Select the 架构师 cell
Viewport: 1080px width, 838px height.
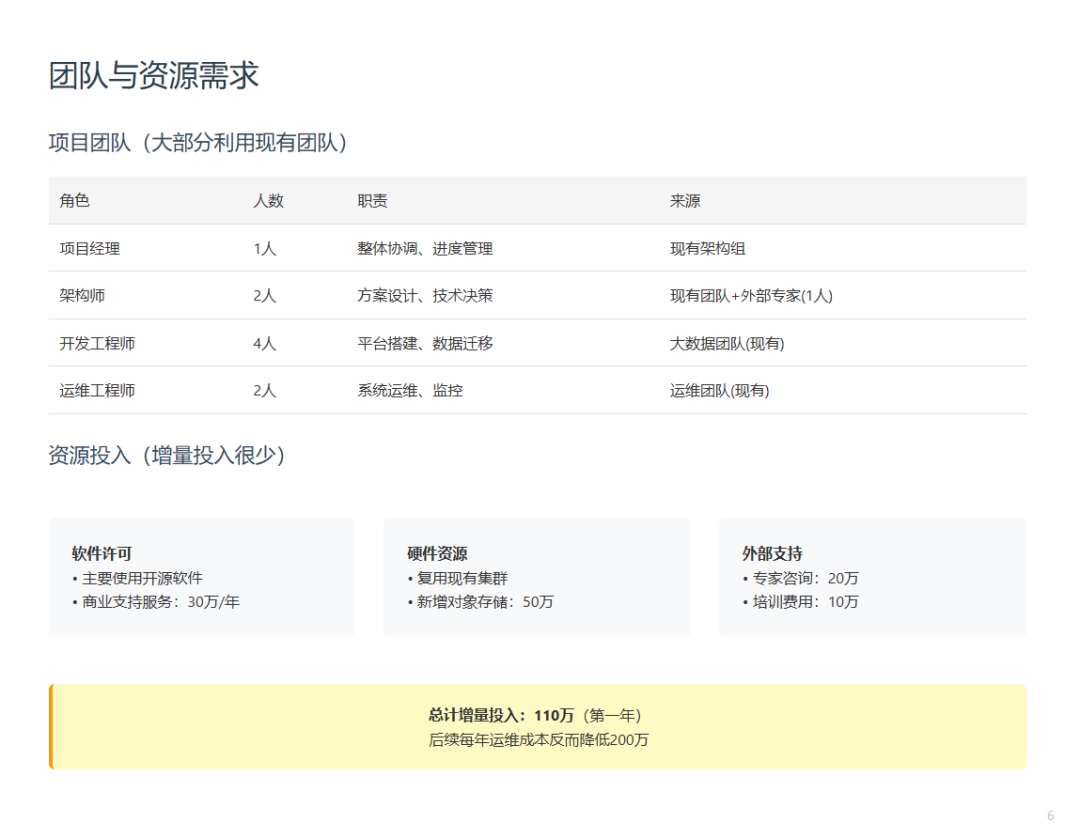tap(82, 295)
